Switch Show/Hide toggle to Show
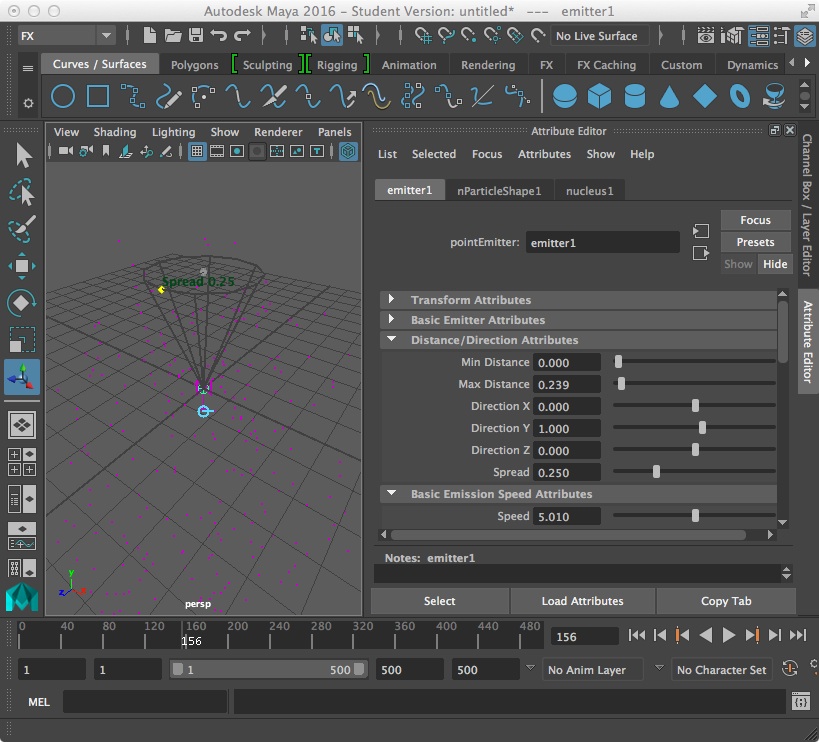The image size is (819, 742). [738, 264]
